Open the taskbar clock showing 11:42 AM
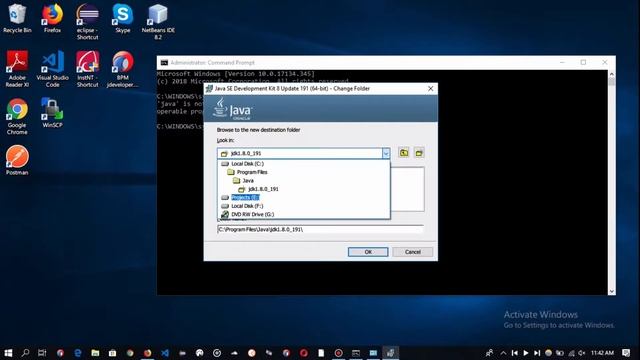This screenshot has width=640, height=360. tap(602, 353)
